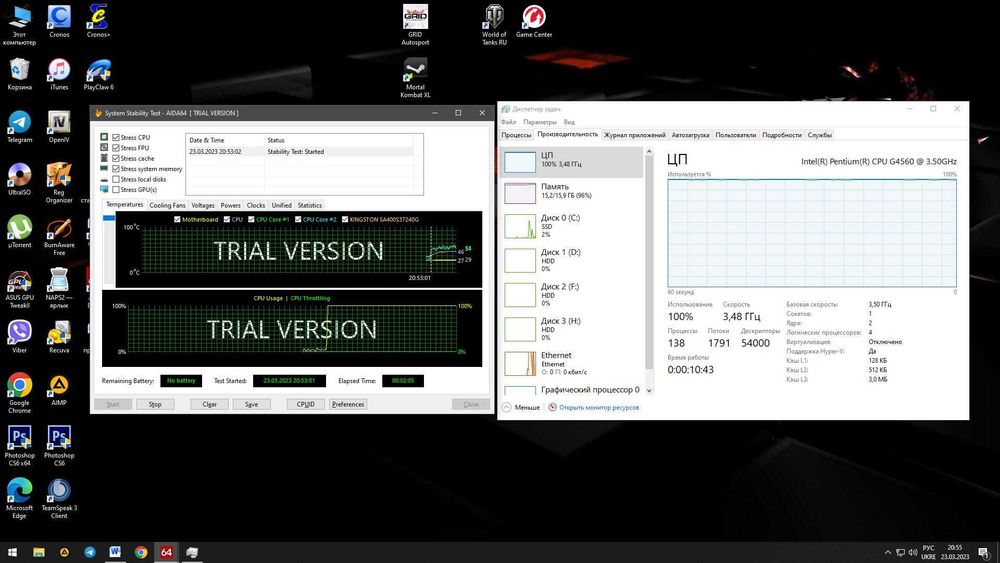This screenshot has width=1000, height=563.
Task: Click Открыть монитор ресурсов link
Action: (x=599, y=407)
